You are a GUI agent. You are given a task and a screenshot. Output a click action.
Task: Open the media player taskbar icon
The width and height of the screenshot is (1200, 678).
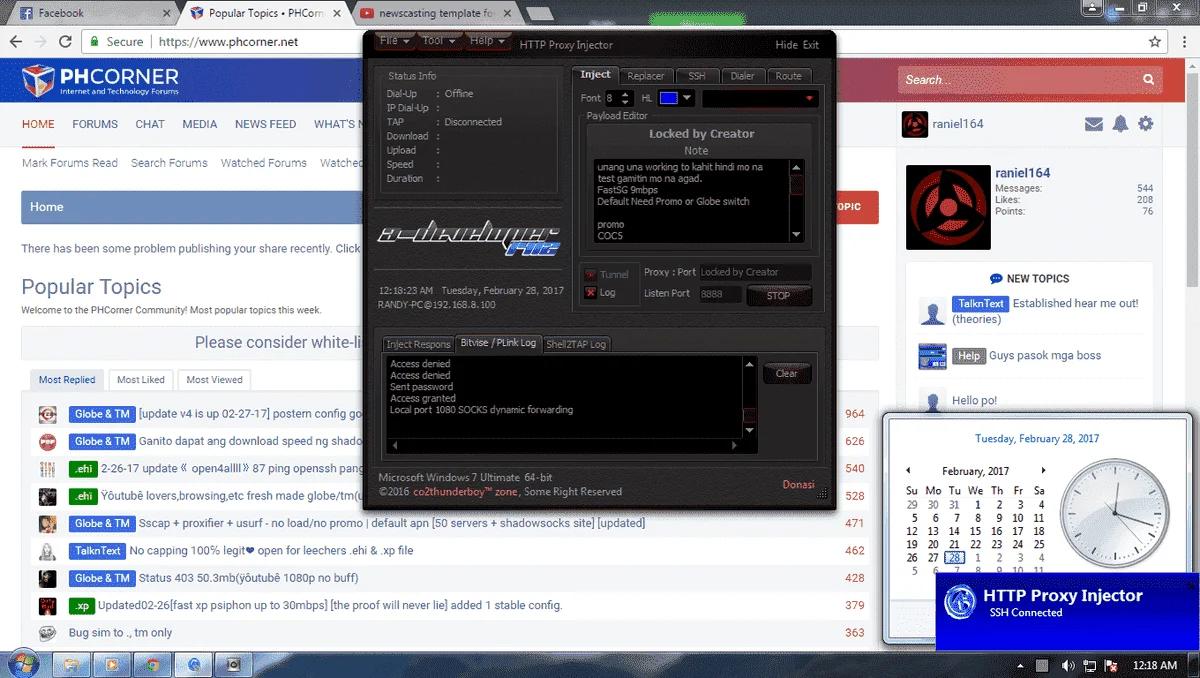112,664
